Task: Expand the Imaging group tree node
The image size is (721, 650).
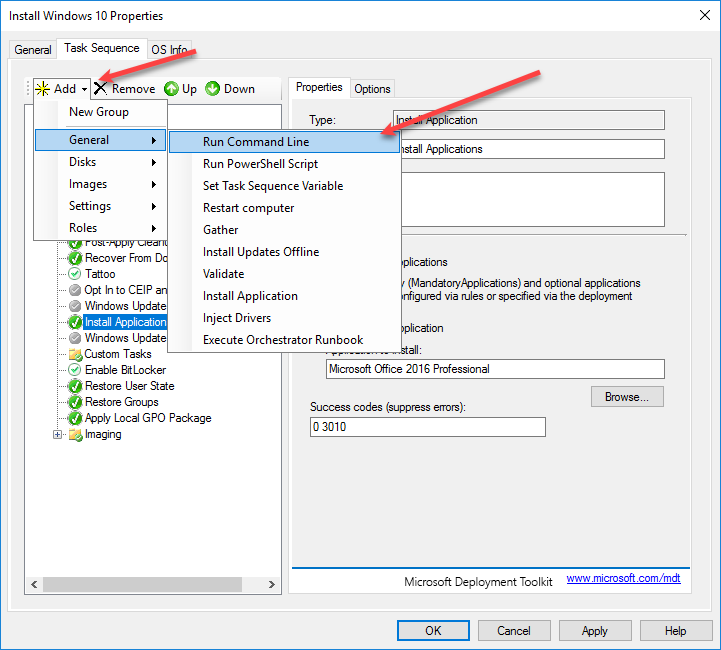Action: click(58, 434)
